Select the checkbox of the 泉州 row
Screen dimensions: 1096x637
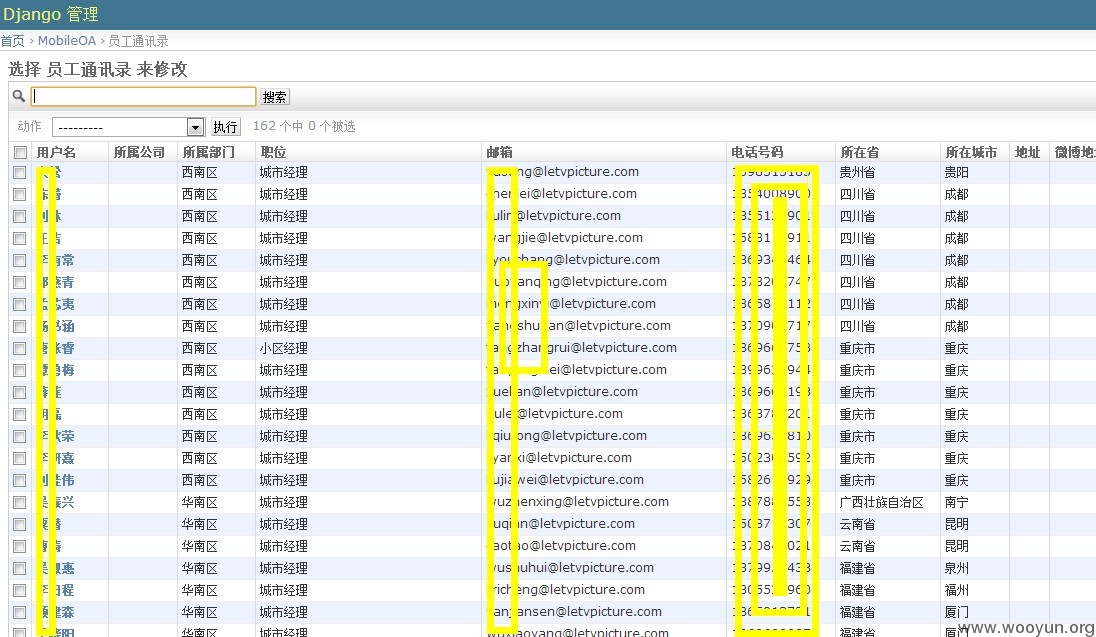click(20, 568)
